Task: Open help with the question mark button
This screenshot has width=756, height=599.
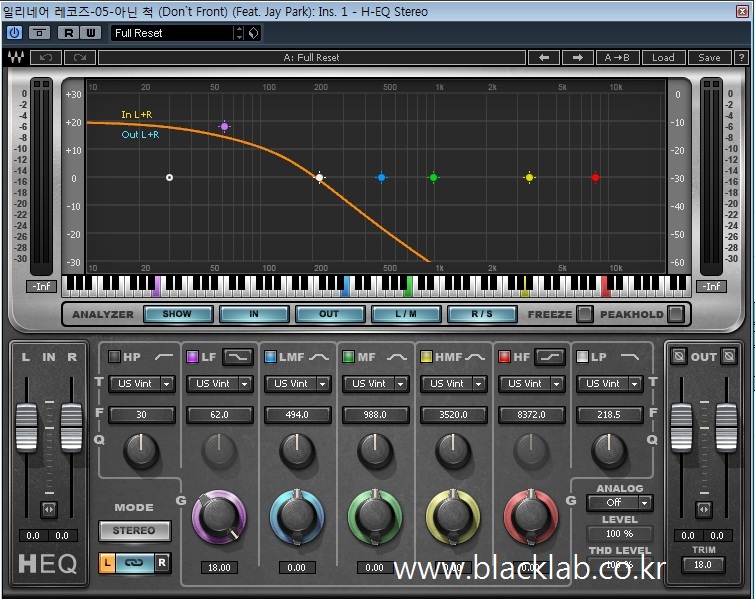Action: [x=742, y=57]
